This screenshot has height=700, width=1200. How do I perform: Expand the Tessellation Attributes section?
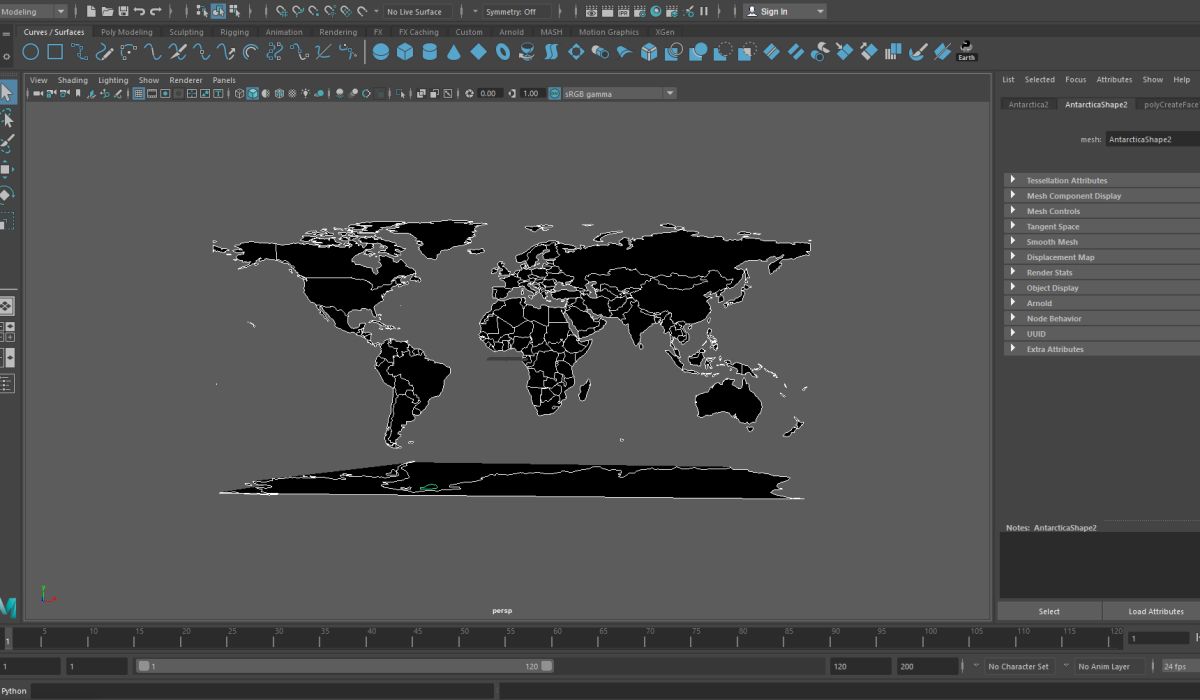click(1066, 181)
